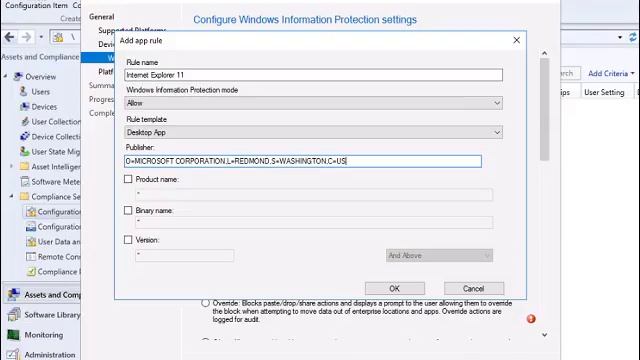Screen dimensions: 640x360
Task: Open Monitoring workspace icon
Action: point(13,335)
